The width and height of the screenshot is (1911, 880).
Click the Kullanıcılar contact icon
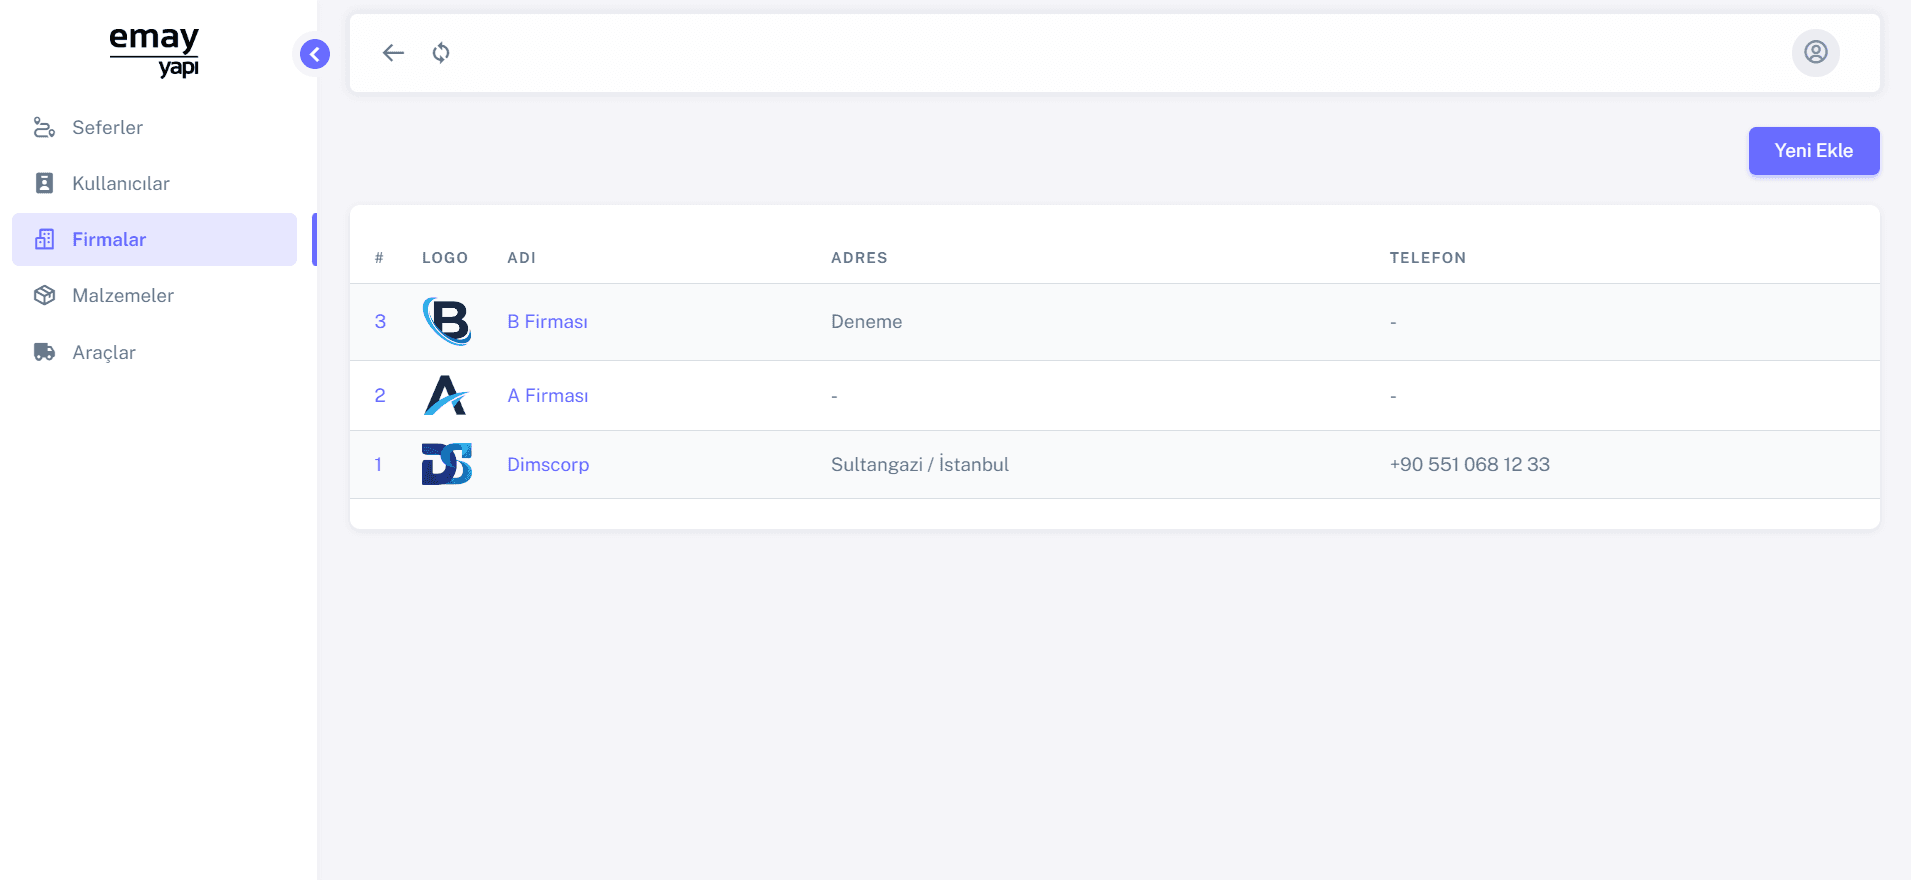coord(44,183)
